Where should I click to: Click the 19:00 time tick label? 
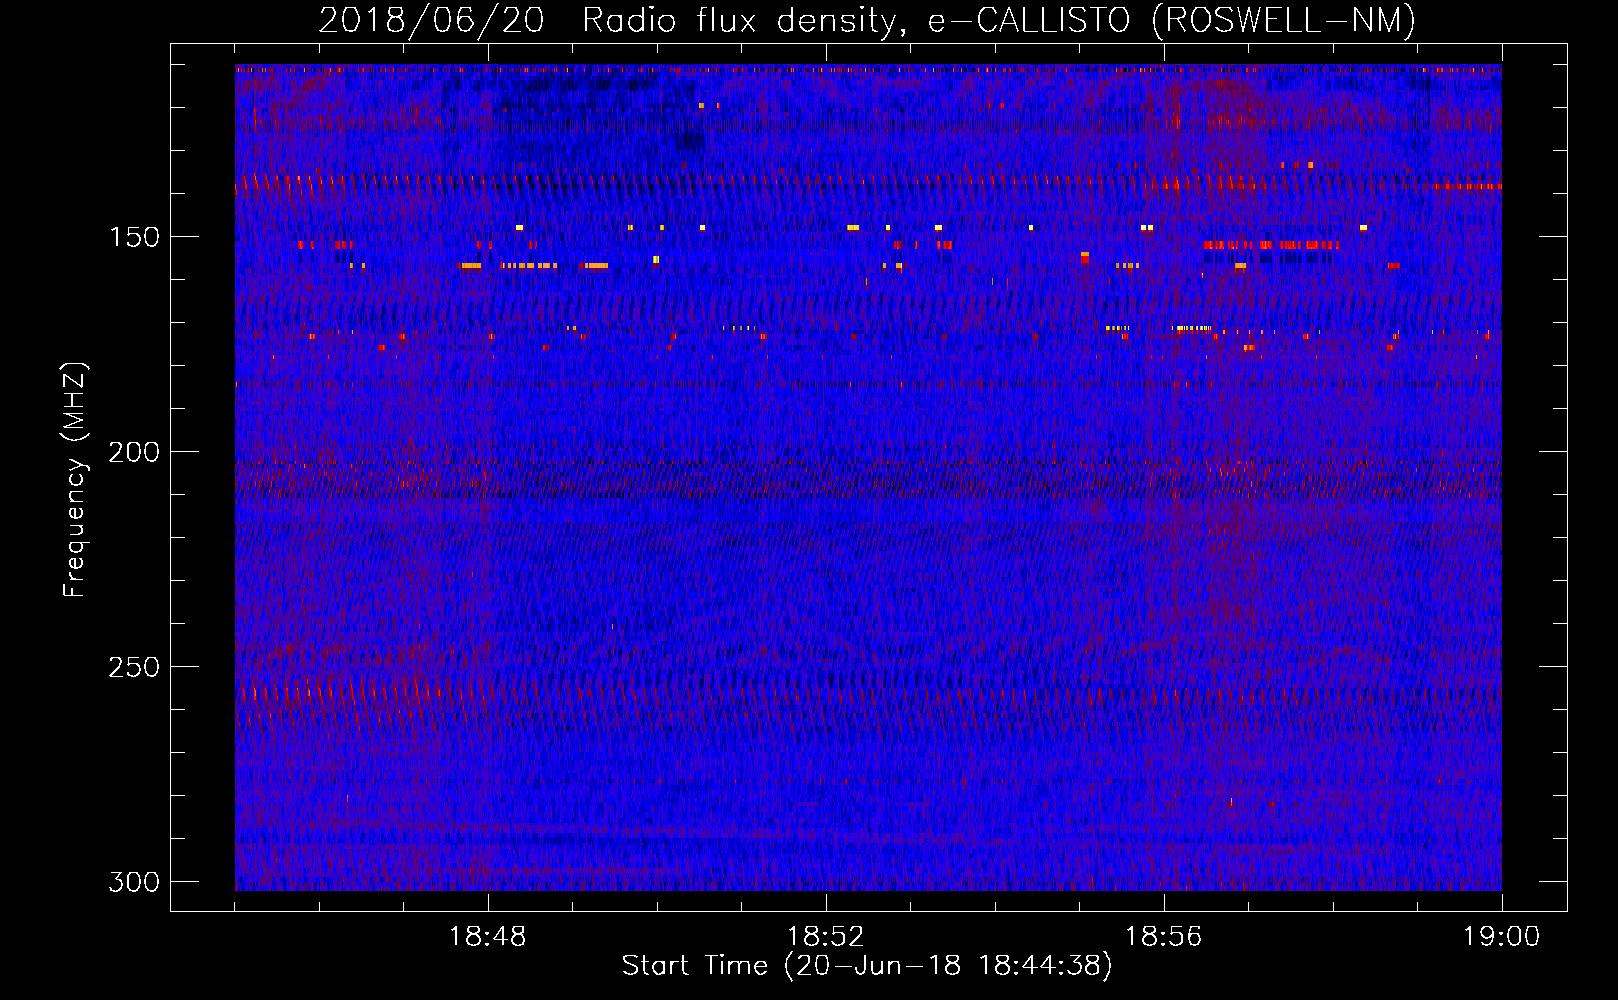coord(1502,937)
